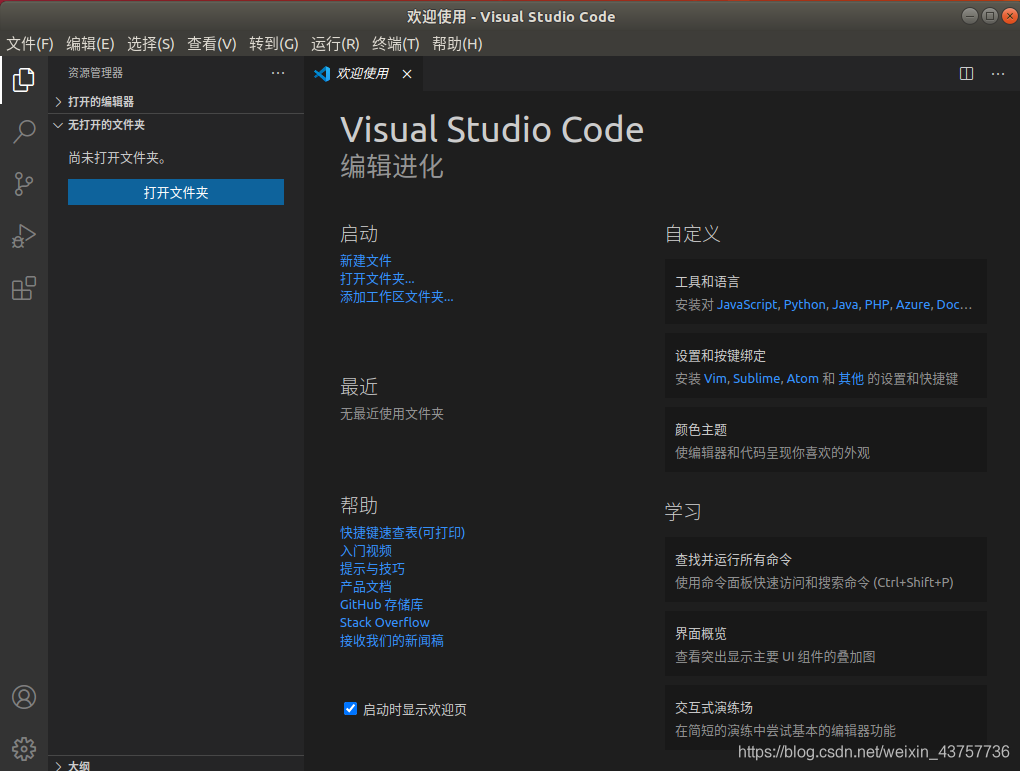Click the 接收我们的新闻稿 link
1020x771 pixels.
tap(392, 641)
